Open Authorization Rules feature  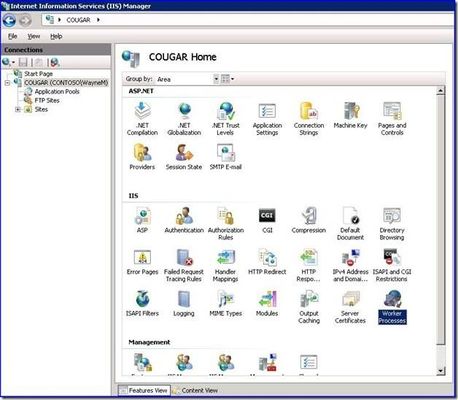(x=226, y=223)
